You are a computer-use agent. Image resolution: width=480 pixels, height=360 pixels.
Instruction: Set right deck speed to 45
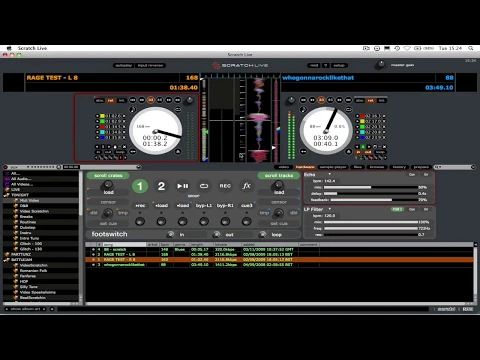click(330, 100)
